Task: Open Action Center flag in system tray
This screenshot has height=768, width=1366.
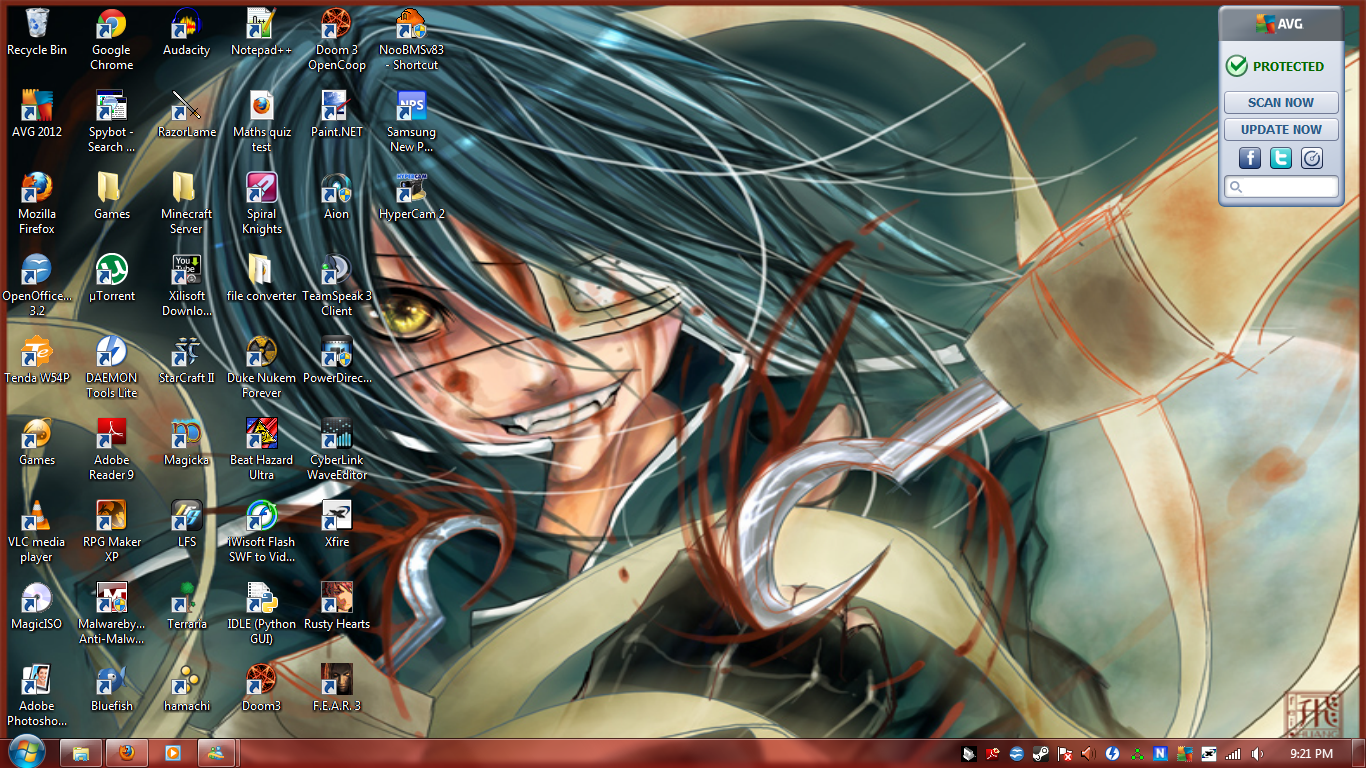Action: [x=1065, y=753]
